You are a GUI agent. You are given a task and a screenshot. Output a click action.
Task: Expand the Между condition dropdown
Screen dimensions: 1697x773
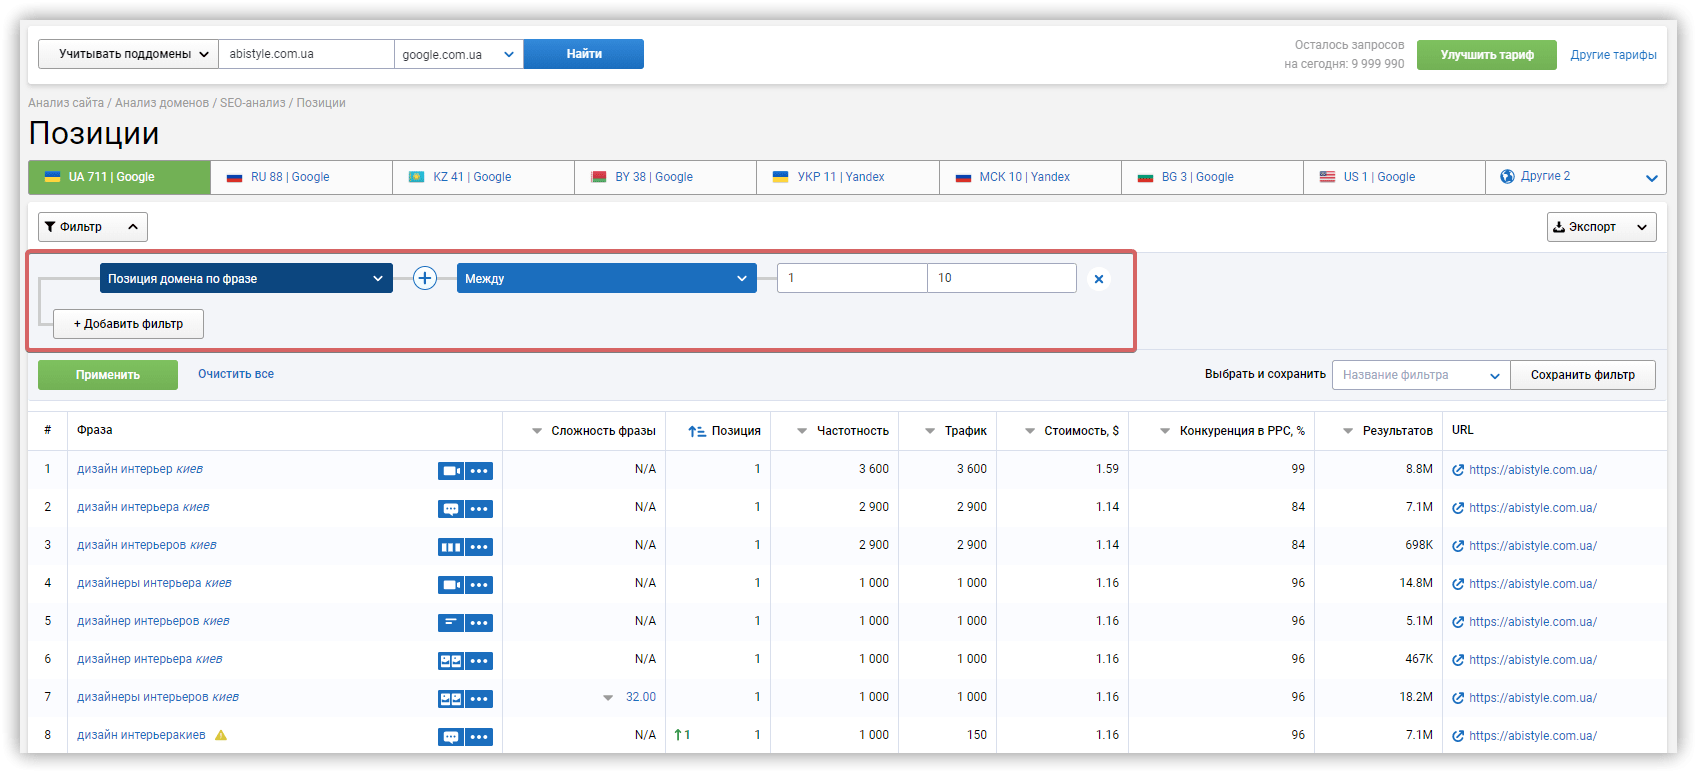pyautogui.click(x=607, y=278)
